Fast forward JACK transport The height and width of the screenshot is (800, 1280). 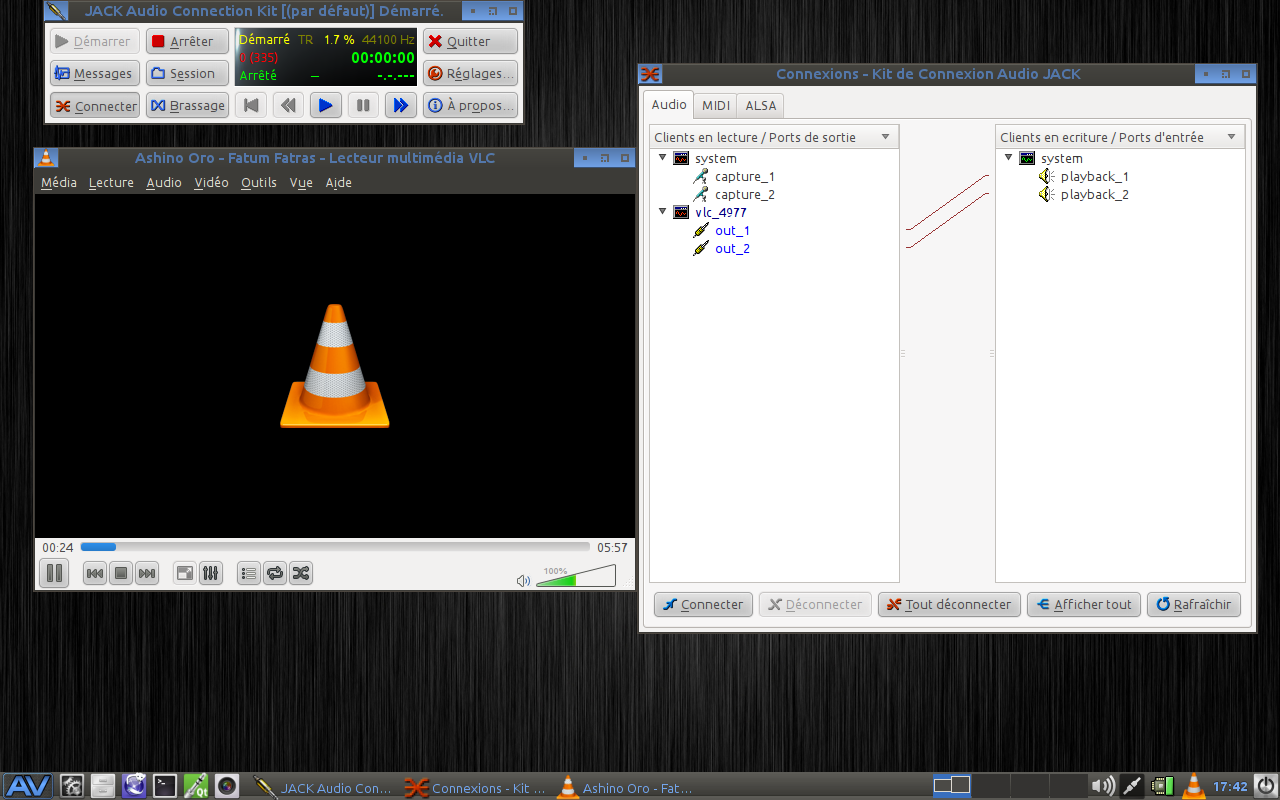(x=400, y=105)
